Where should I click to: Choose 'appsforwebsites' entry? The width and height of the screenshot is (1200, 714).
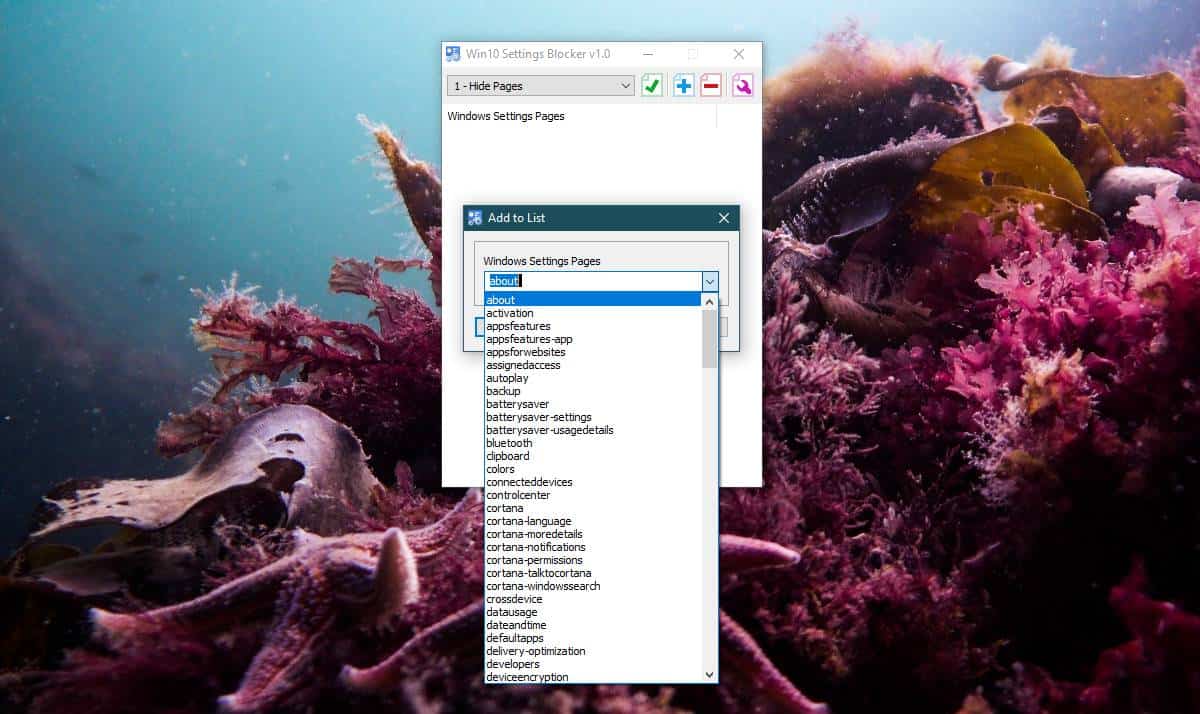(x=593, y=352)
